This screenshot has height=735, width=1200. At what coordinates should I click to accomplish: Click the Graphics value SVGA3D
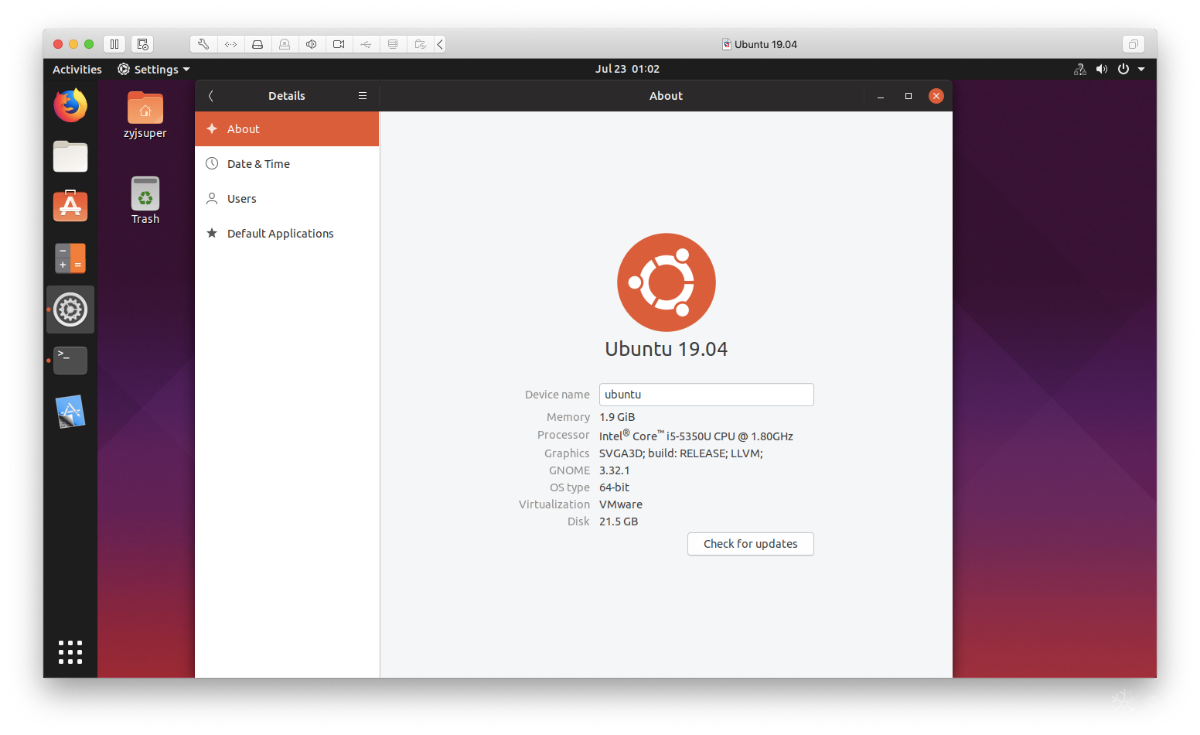[681, 453]
